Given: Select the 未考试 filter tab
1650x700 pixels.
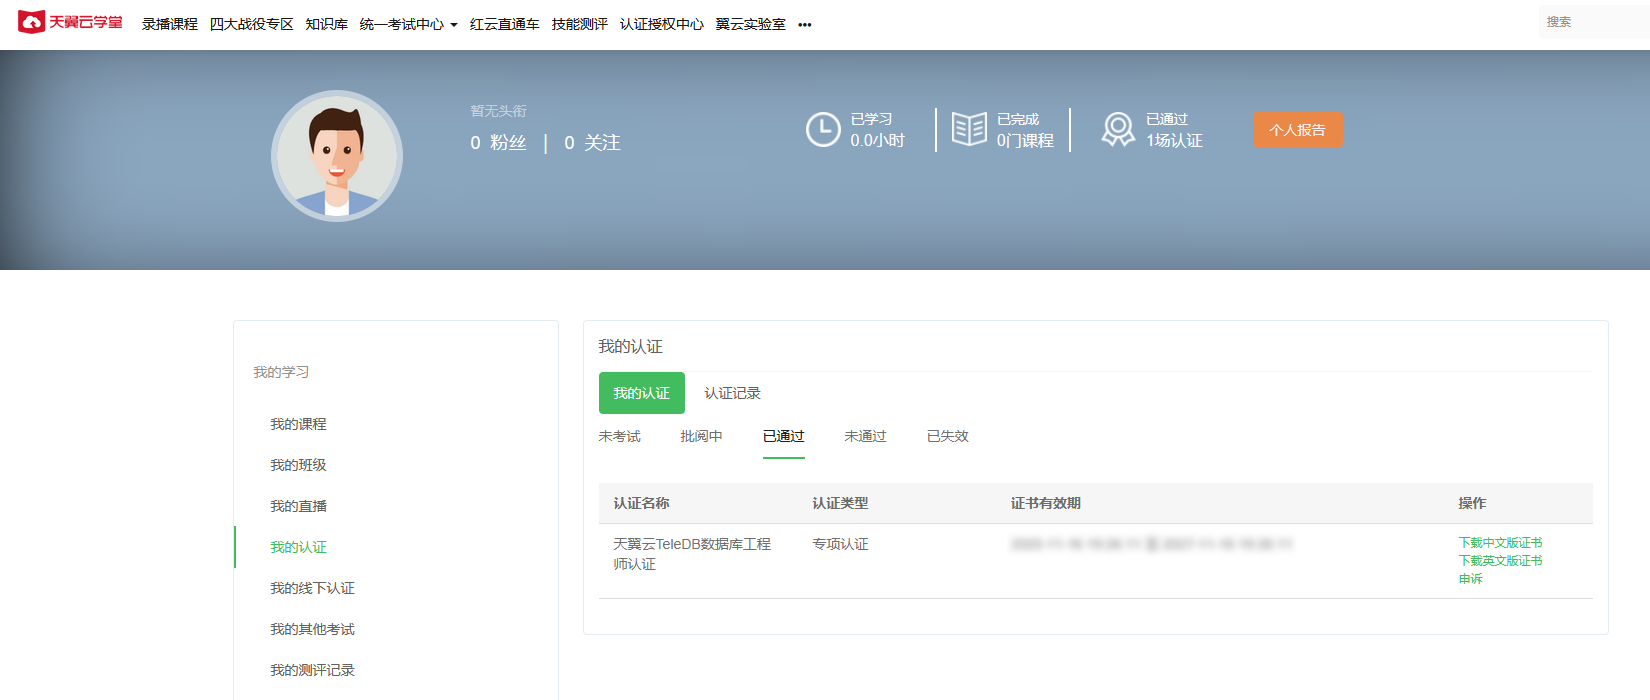Looking at the screenshot, I should pyautogui.click(x=620, y=436).
